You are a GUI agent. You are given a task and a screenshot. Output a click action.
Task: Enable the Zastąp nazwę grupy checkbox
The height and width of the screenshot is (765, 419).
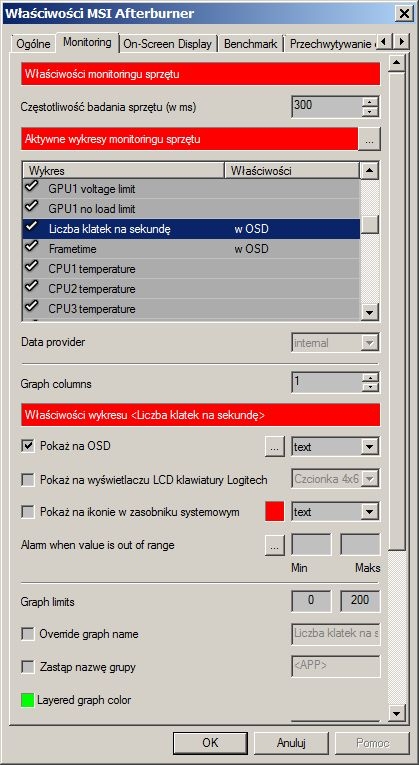tap(28, 667)
